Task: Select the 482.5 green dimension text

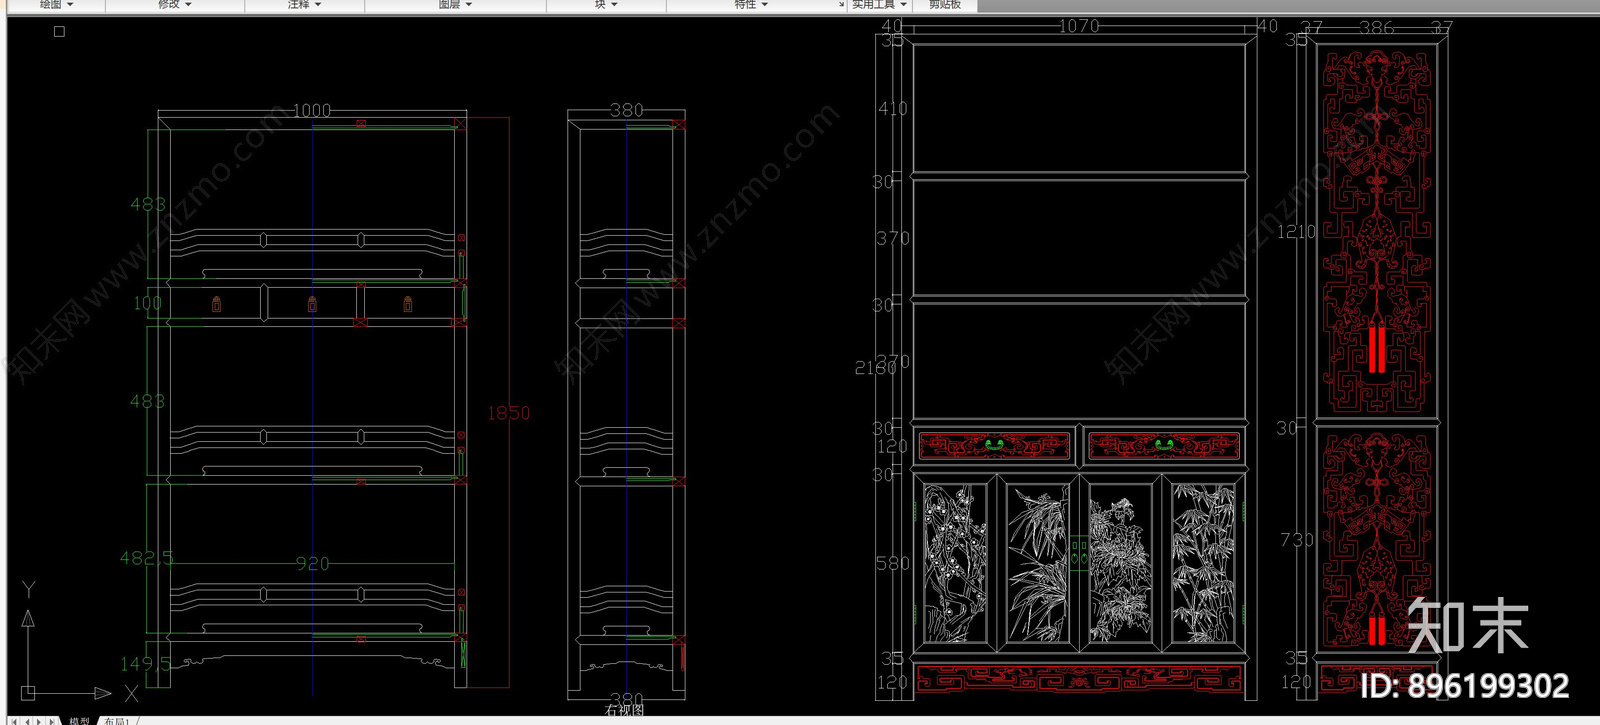Action: (x=146, y=558)
